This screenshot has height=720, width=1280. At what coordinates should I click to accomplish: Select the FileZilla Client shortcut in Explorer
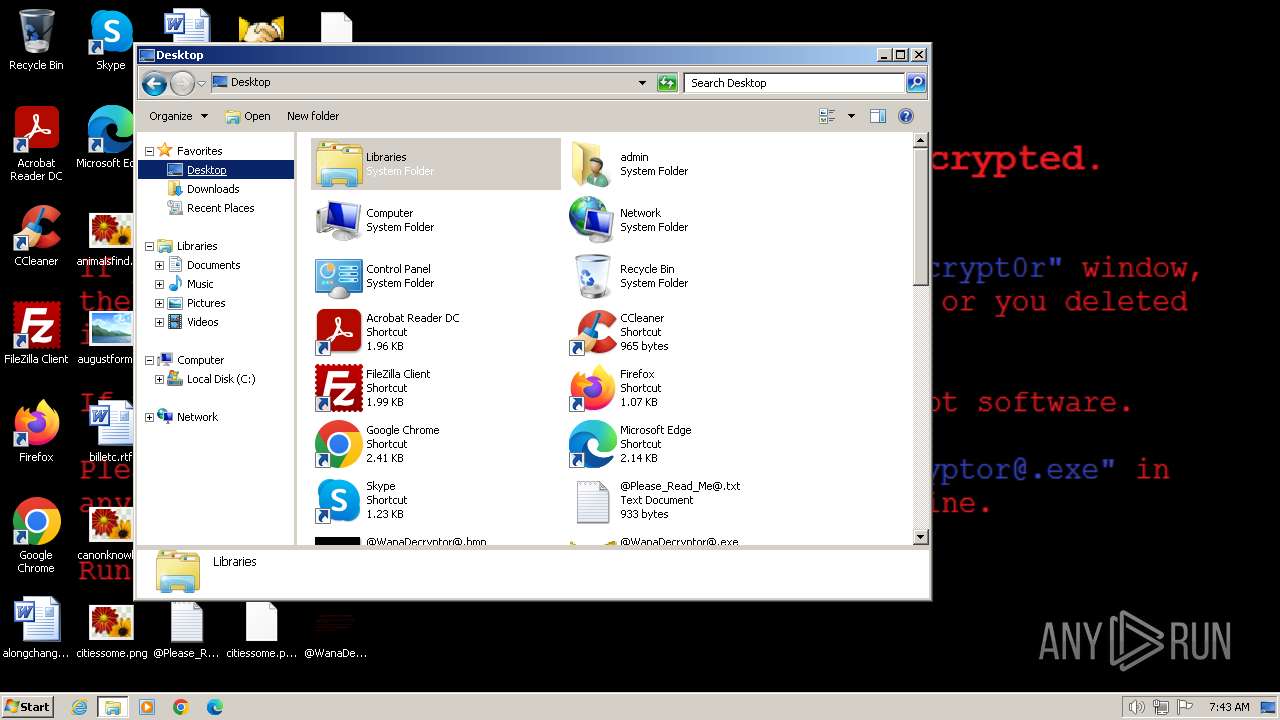coord(339,388)
